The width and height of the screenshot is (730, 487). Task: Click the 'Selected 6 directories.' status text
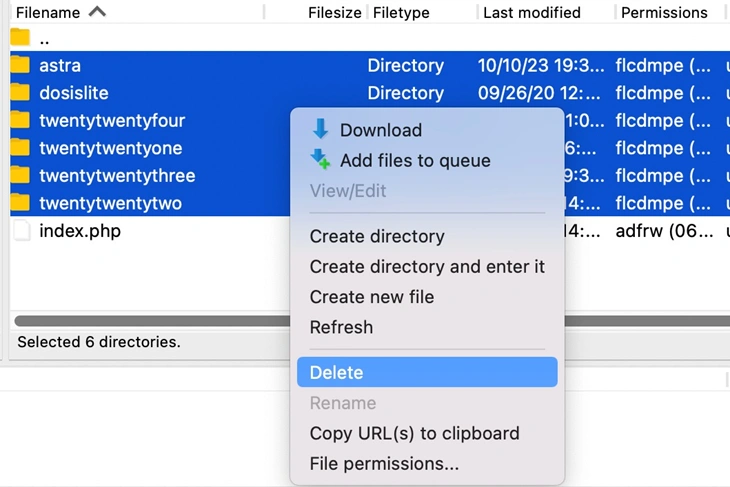(x=99, y=342)
